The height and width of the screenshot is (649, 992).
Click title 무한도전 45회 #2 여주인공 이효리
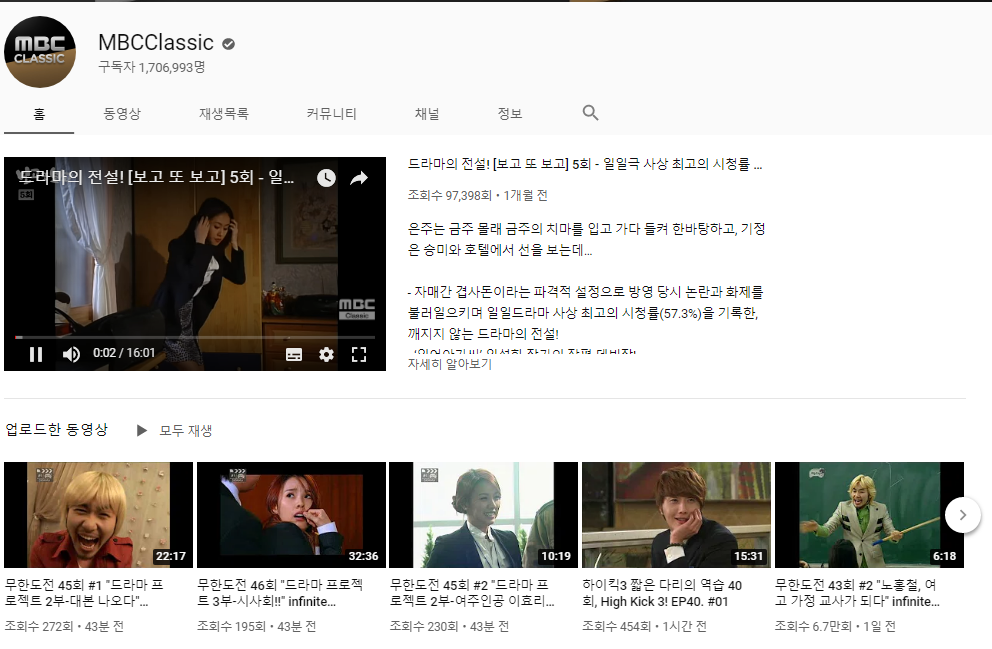click(472, 593)
